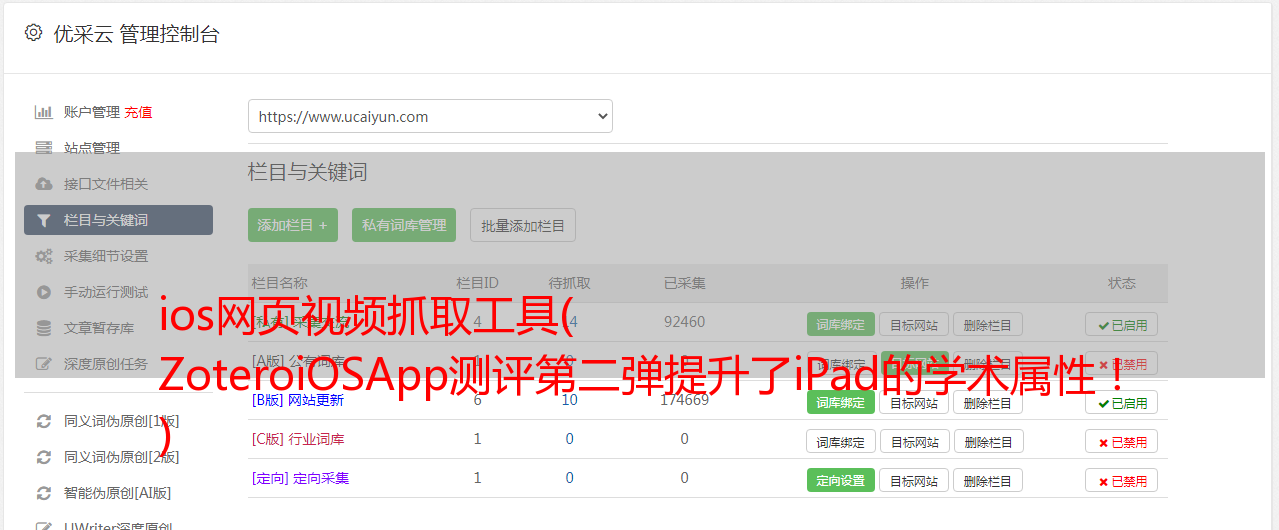Click 删除栏目 in the 定向采集 row

pos(988,480)
